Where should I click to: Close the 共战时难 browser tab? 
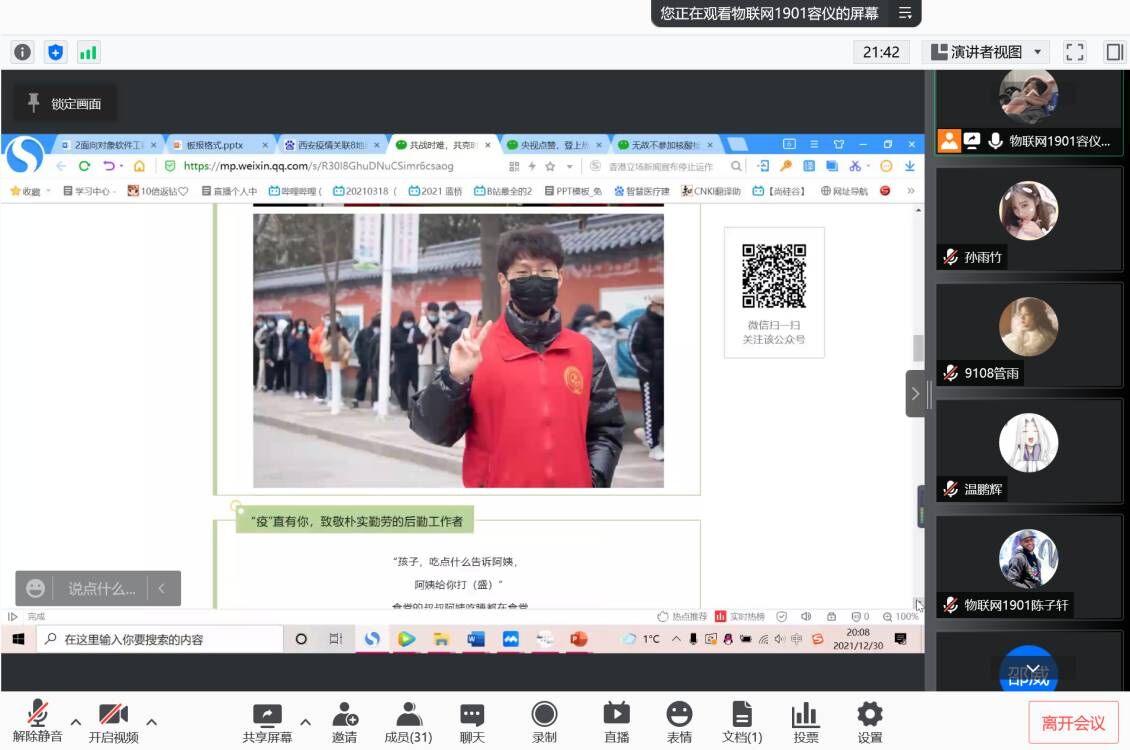[488, 145]
